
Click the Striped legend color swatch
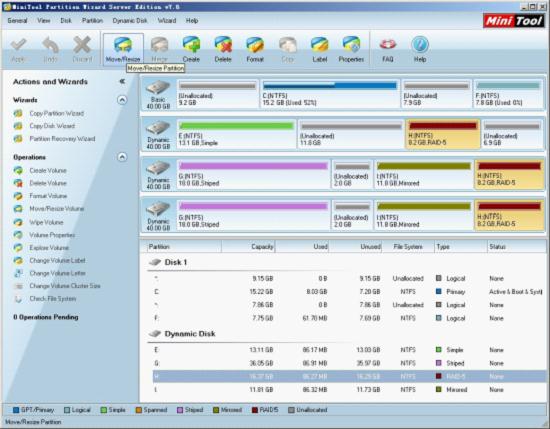pos(180,410)
